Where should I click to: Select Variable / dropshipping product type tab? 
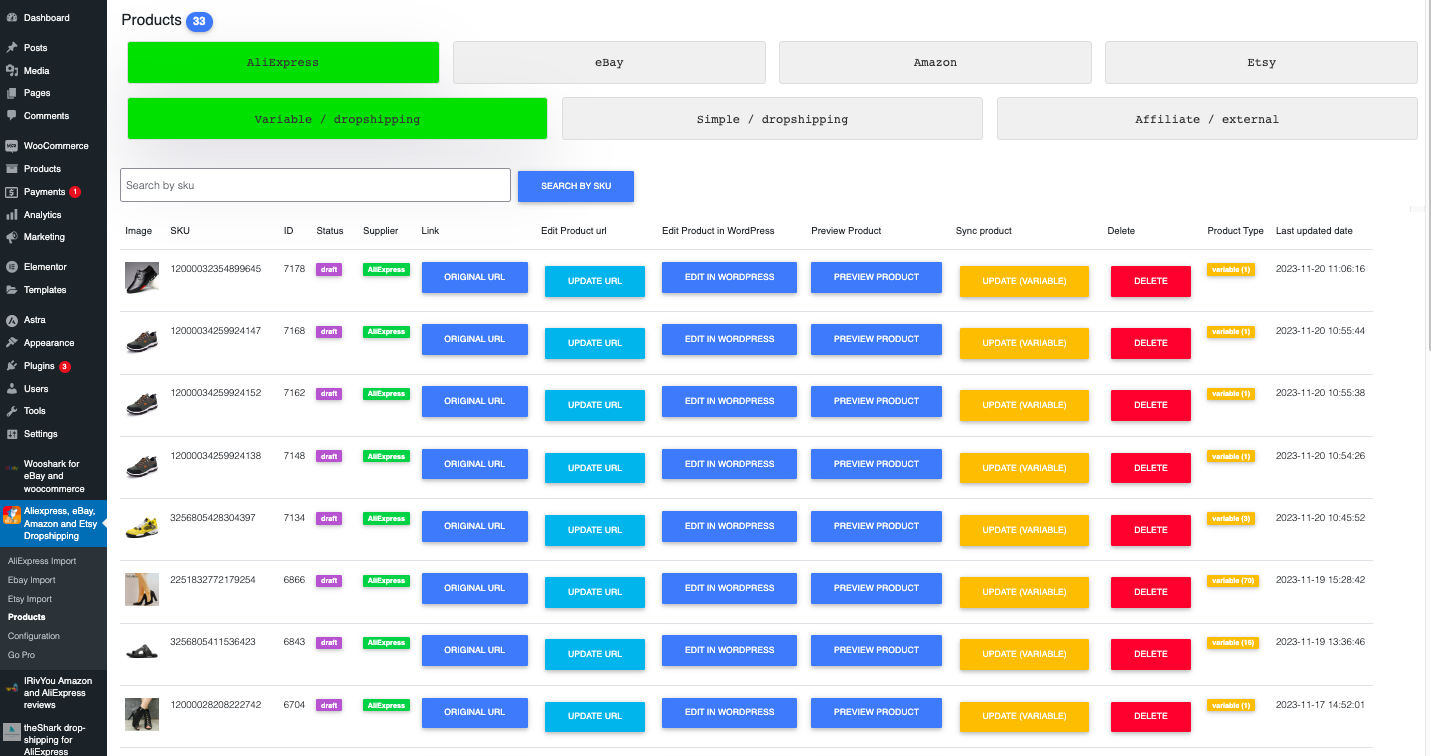pos(337,119)
